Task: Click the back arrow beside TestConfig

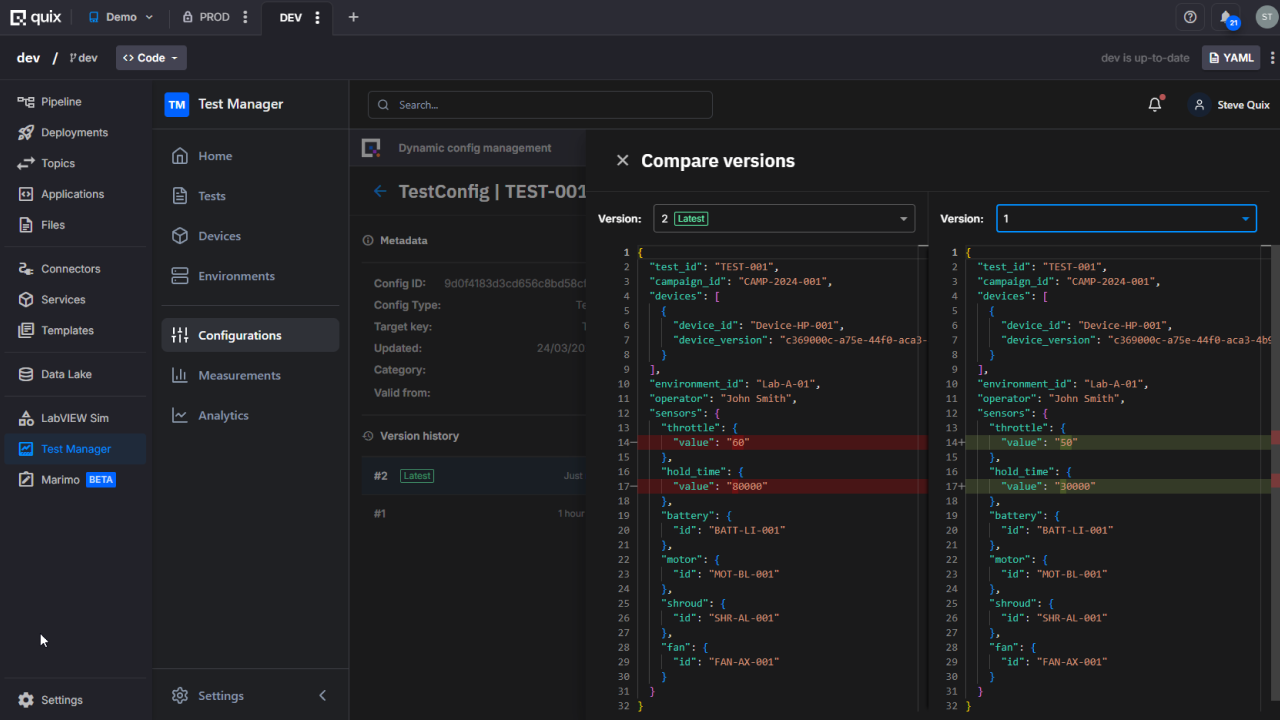Action: (x=380, y=191)
